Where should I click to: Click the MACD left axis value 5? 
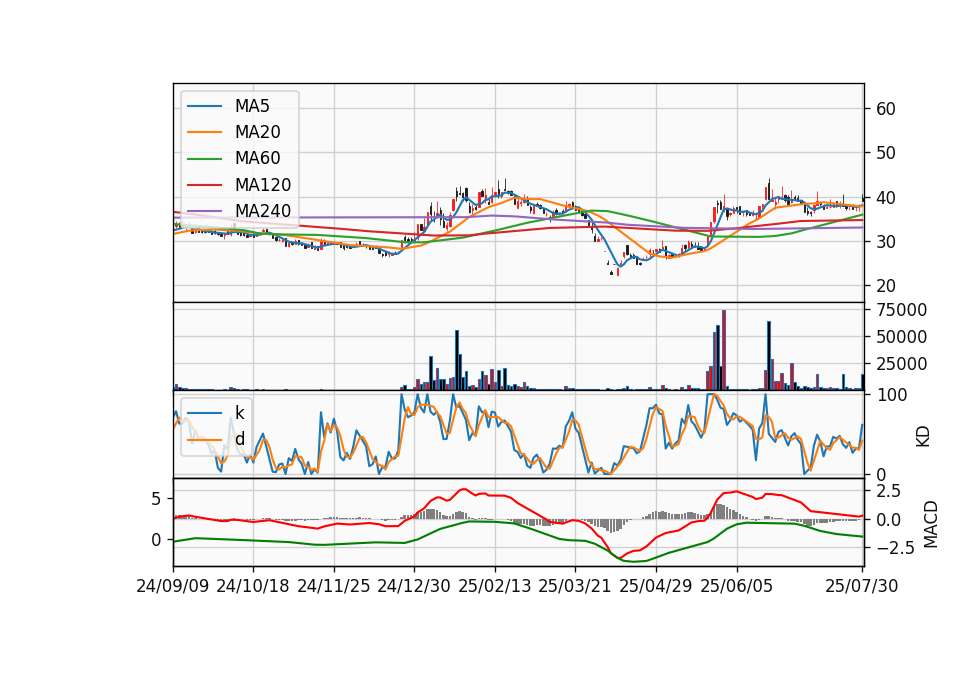156,500
